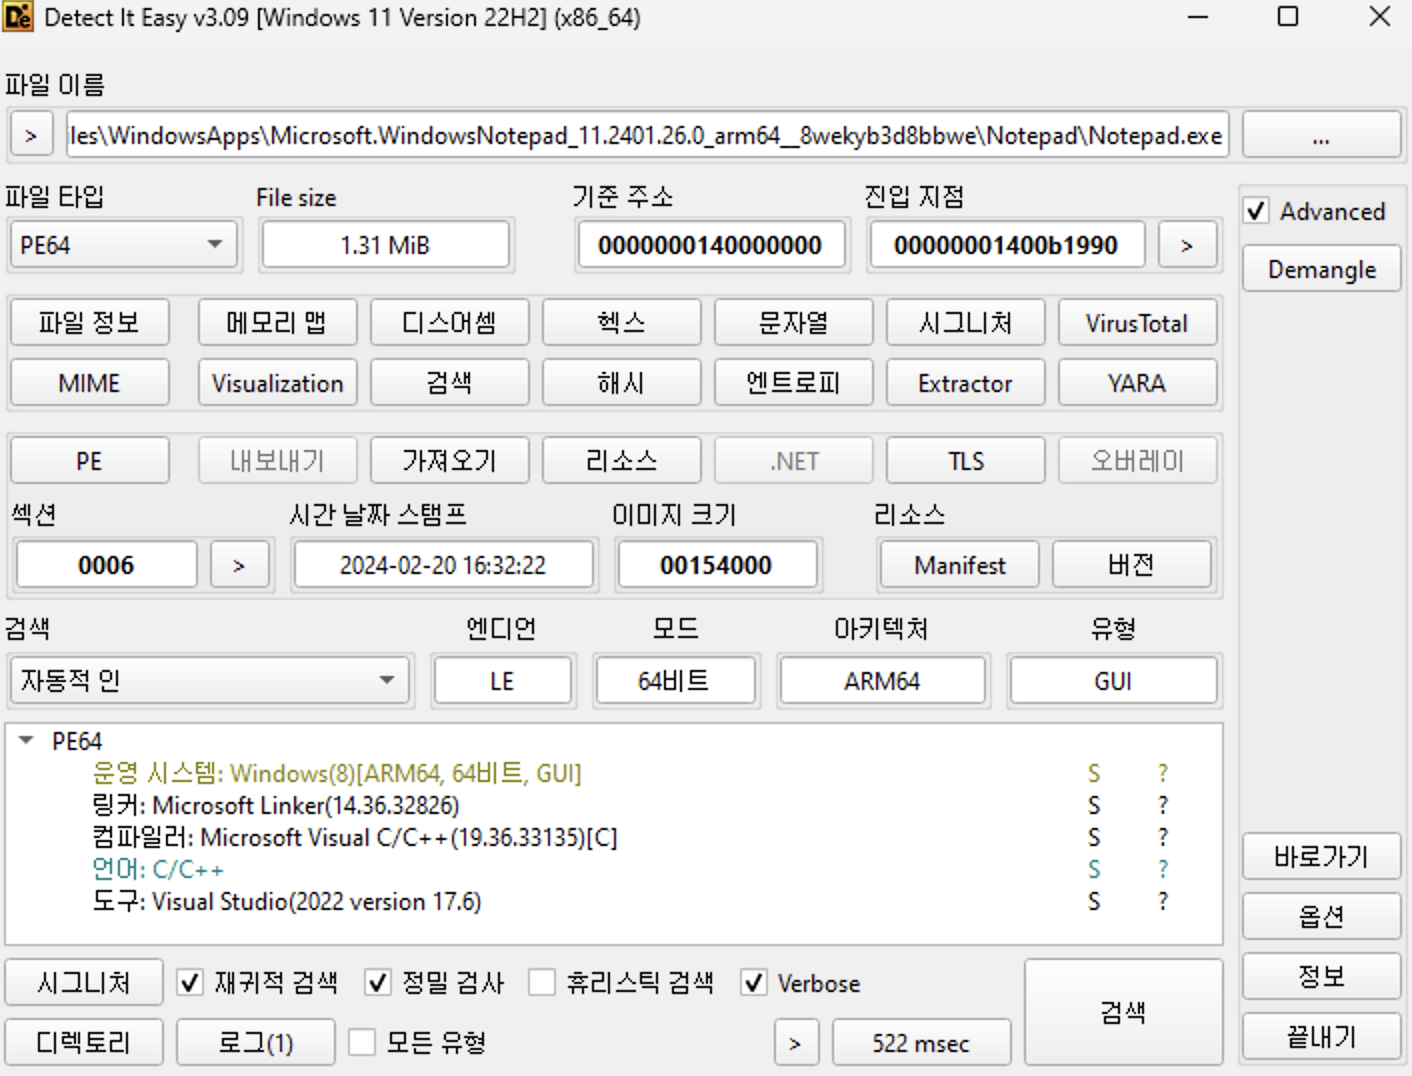Click the entry point field 00000001400b1990
The height and width of the screenshot is (1076, 1412).
1006,245
